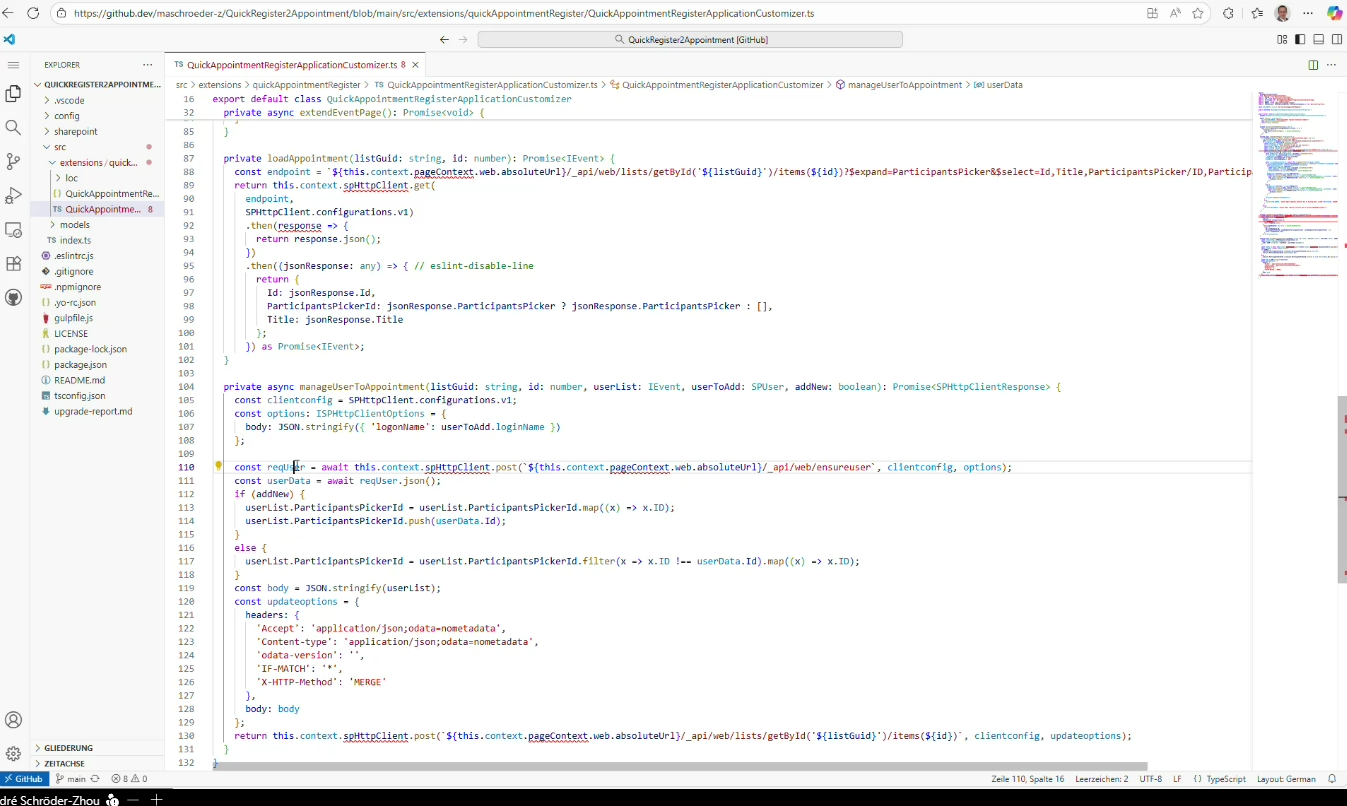Toggle the bottom panel layout button
Viewport: 1347px width, 806px height.
pos(1318,40)
